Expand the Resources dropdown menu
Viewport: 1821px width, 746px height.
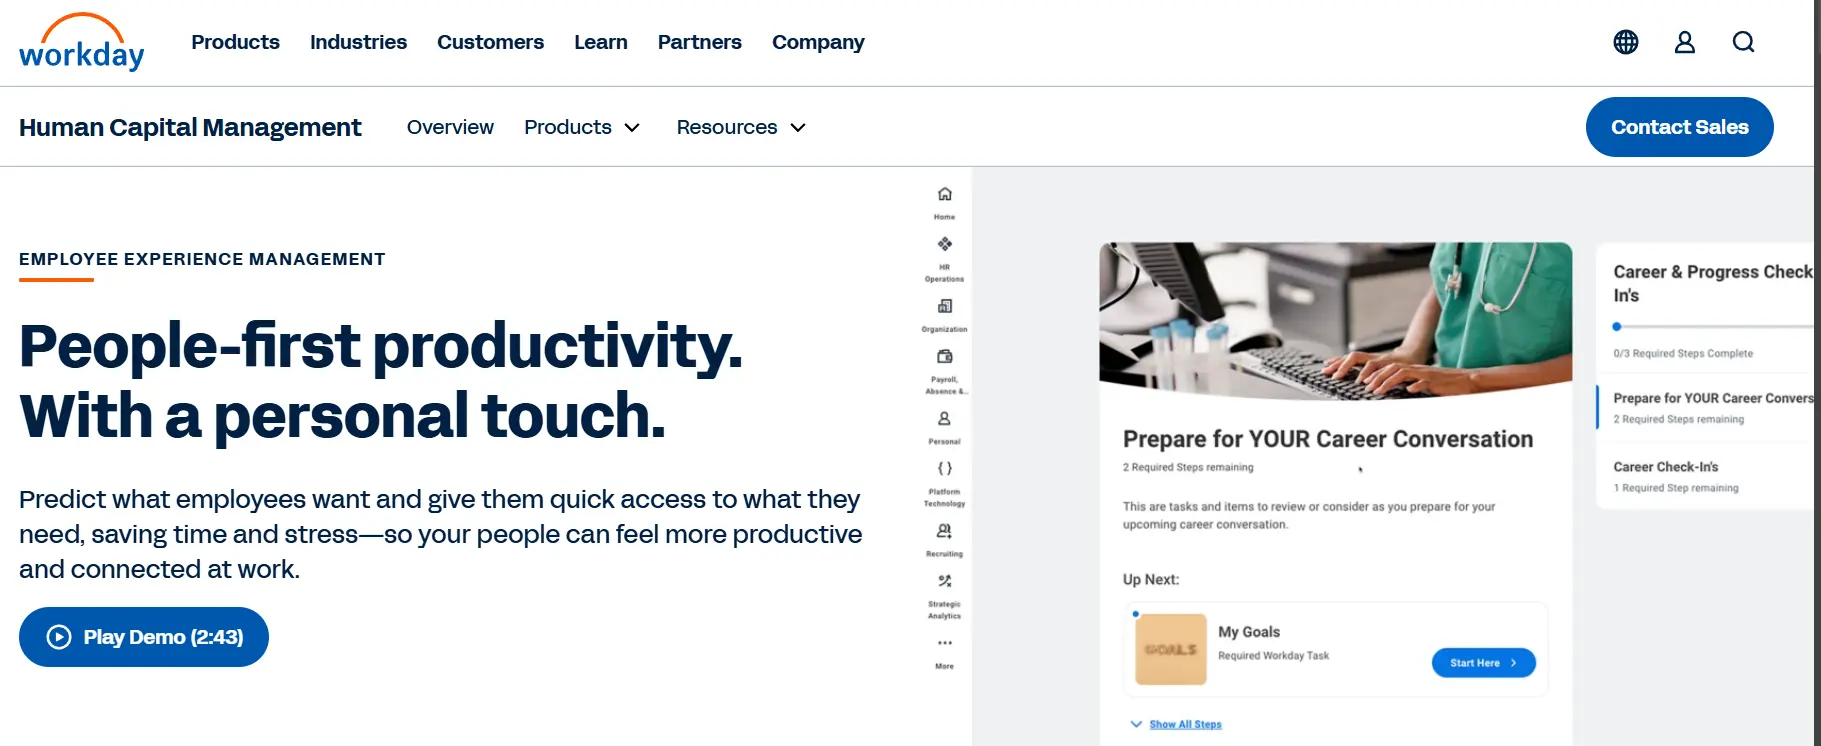click(740, 127)
